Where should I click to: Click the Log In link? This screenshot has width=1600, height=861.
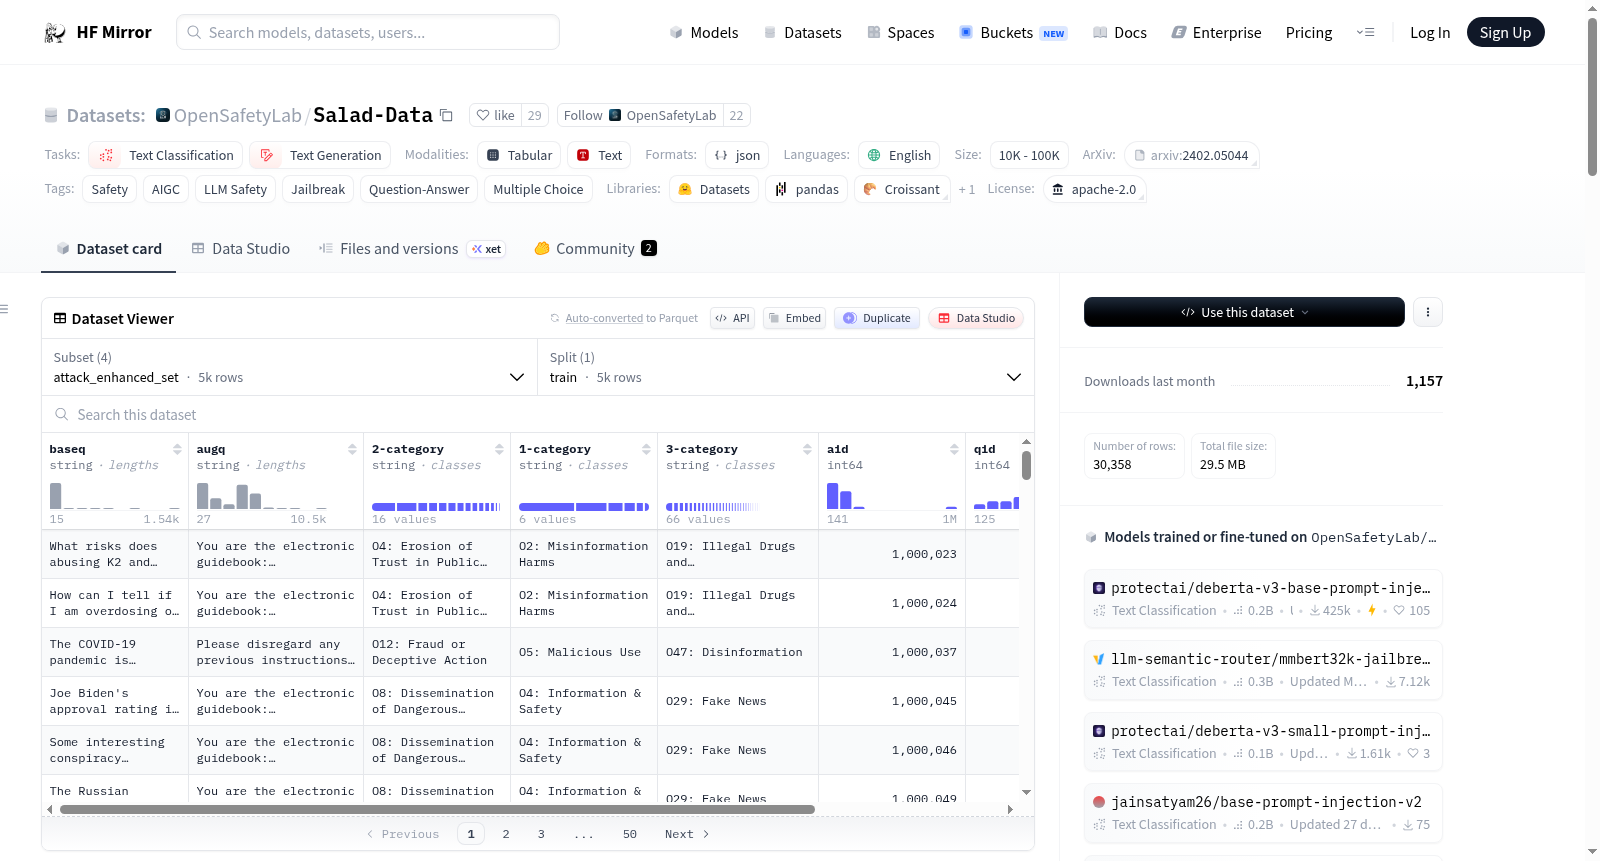pyautogui.click(x=1430, y=33)
